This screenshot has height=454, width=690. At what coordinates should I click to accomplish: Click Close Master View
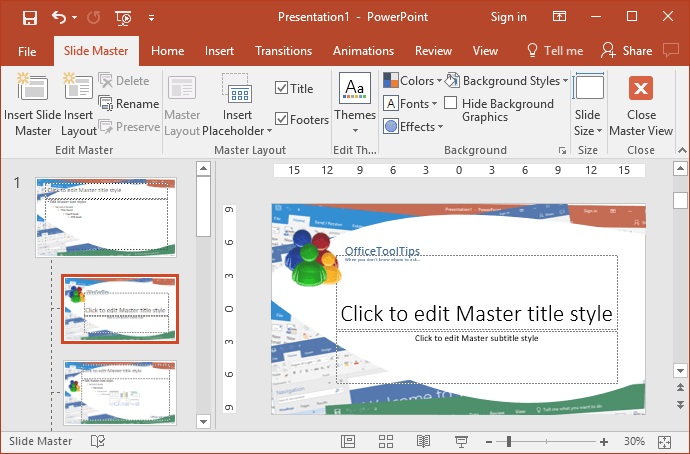pos(641,106)
